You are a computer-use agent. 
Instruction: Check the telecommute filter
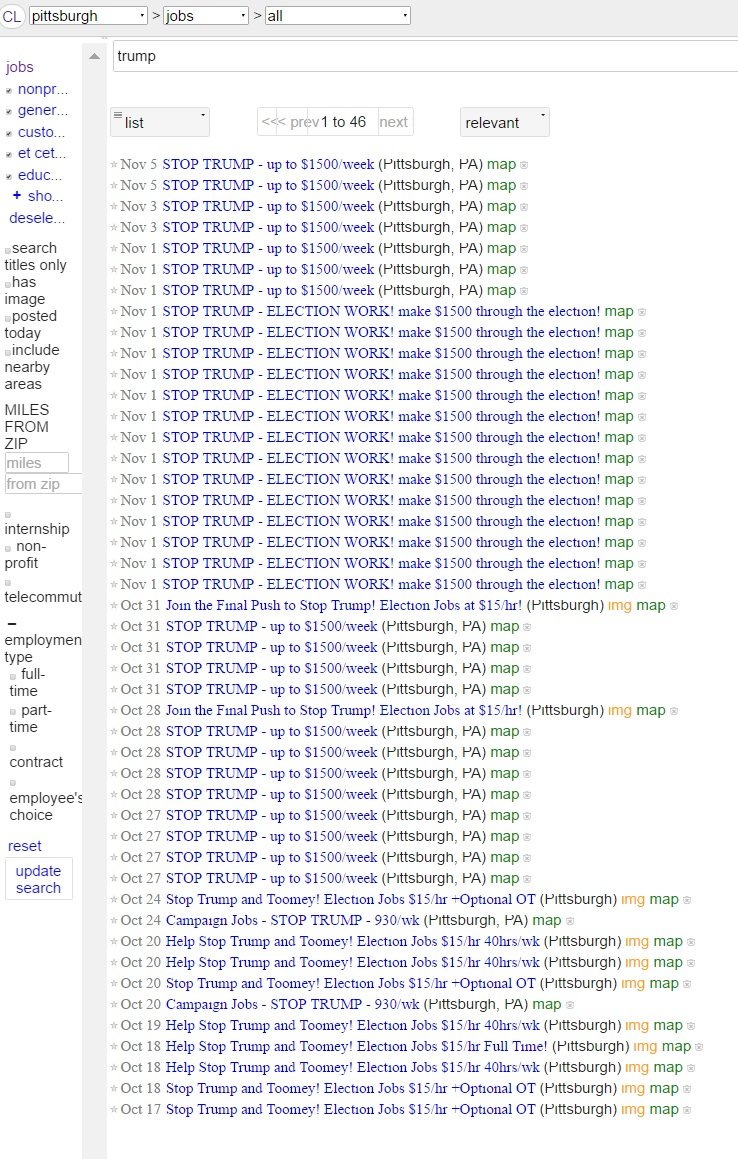8,582
